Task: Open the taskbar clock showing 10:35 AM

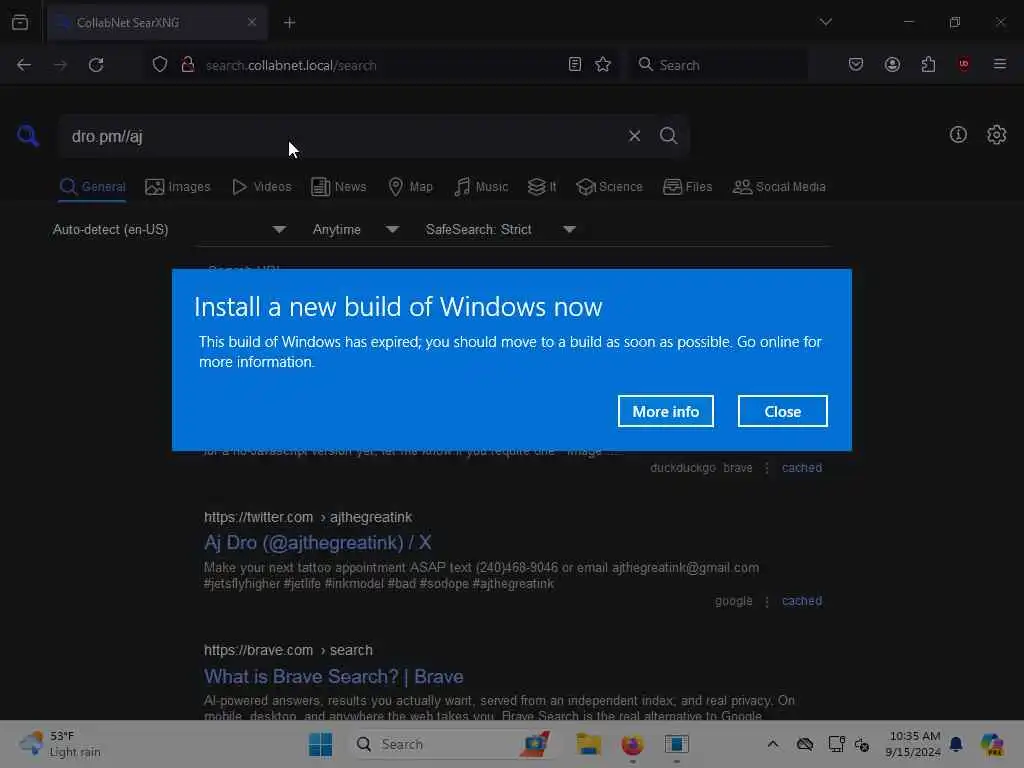Action: [x=914, y=744]
